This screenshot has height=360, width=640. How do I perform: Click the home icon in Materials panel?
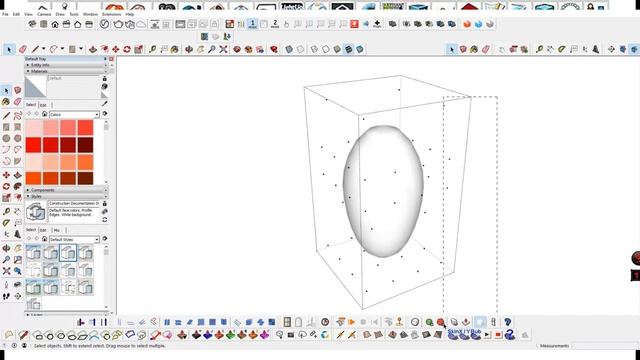pyautogui.click(x=44, y=114)
